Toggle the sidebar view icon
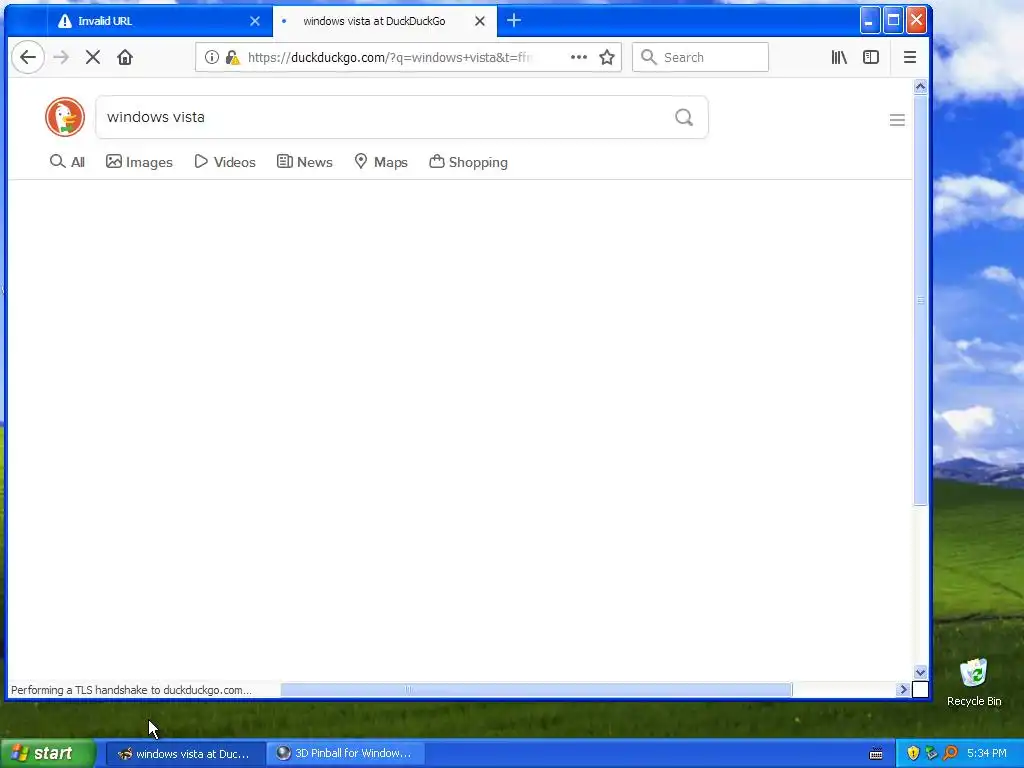1024x768 pixels. click(x=871, y=57)
